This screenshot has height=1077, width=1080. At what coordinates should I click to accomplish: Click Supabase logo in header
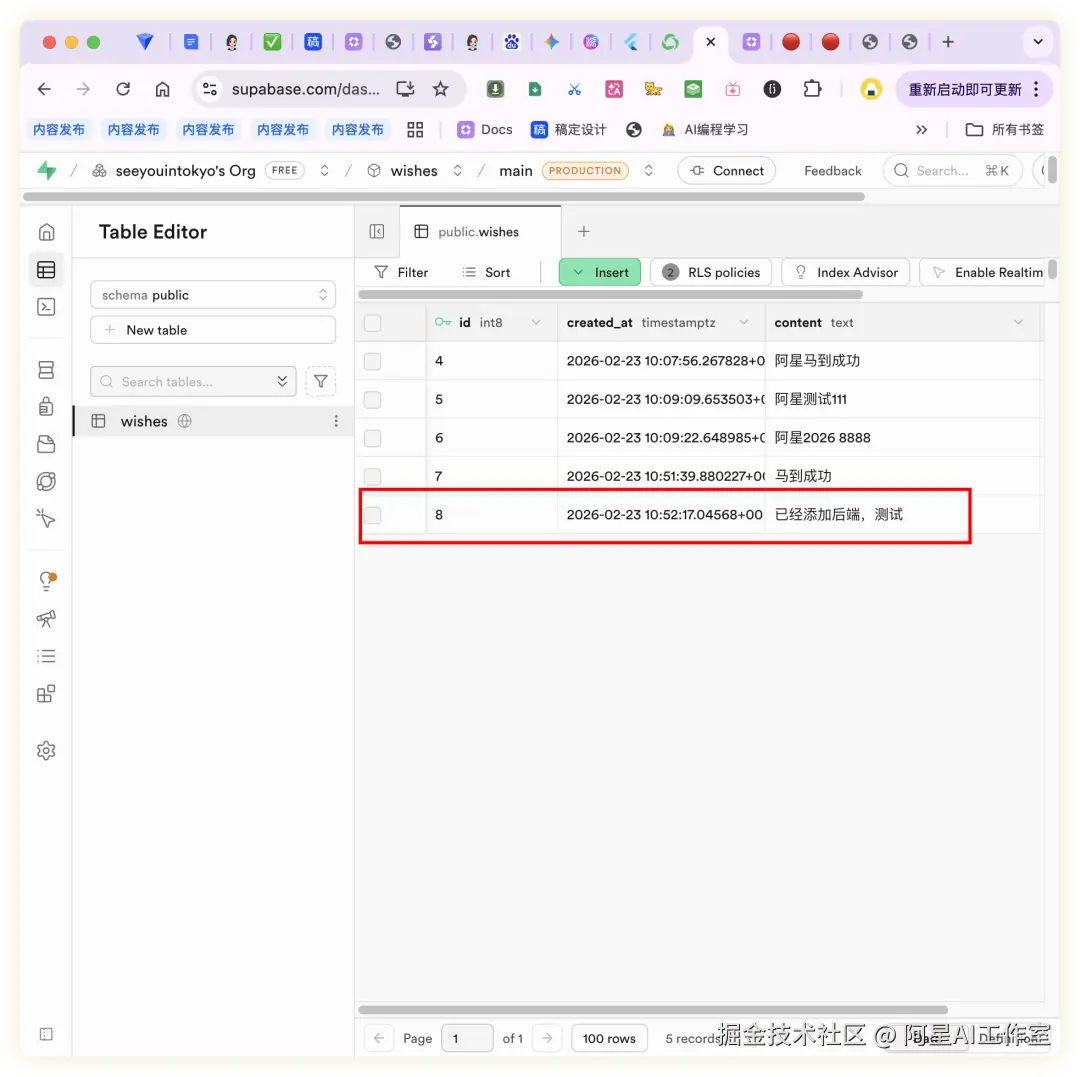pos(47,170)
